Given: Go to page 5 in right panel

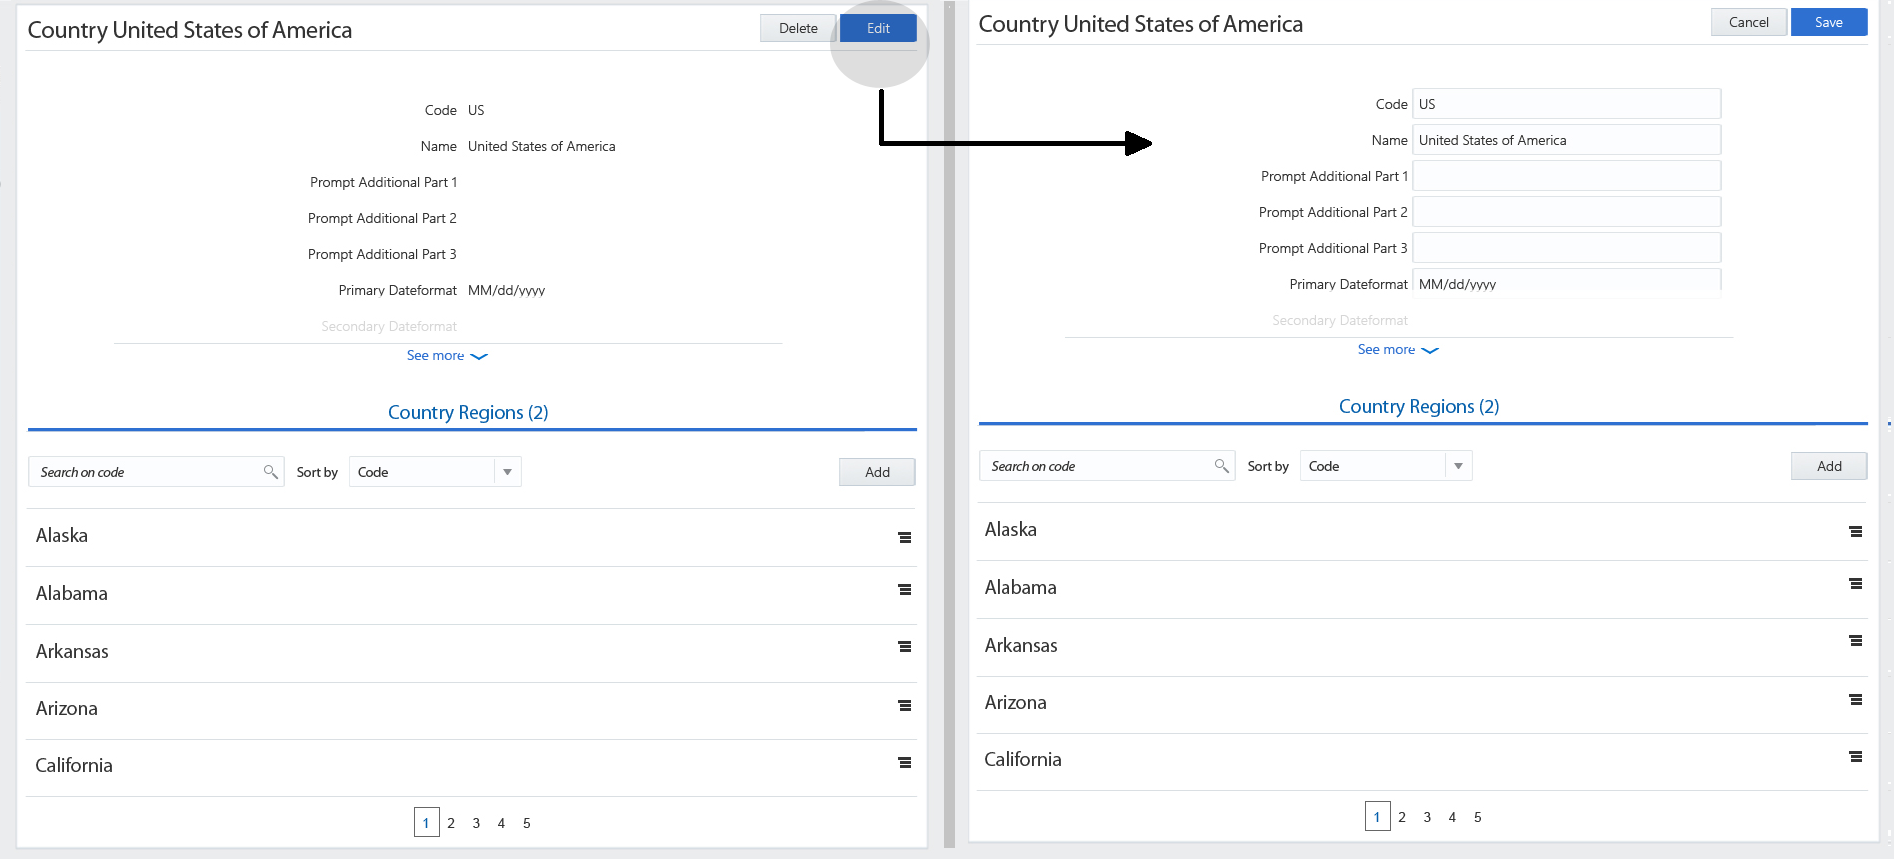Looking at the screenshot, I should coord(1477,817).
